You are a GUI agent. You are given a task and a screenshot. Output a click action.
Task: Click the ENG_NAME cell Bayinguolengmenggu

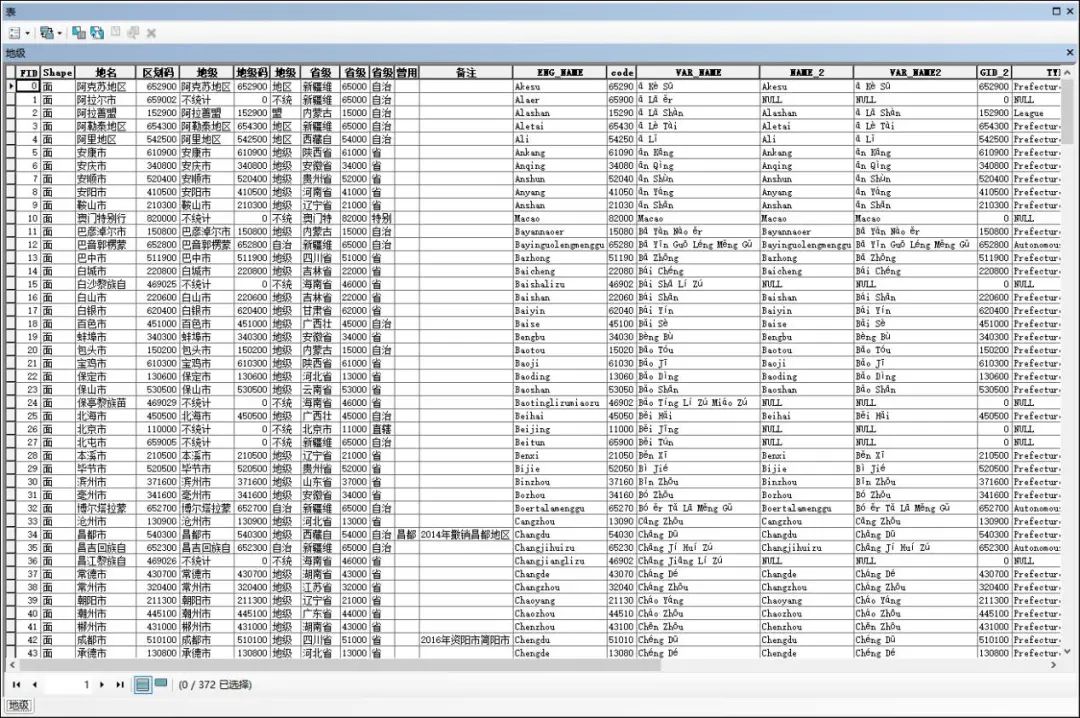(x=559, y=244)
